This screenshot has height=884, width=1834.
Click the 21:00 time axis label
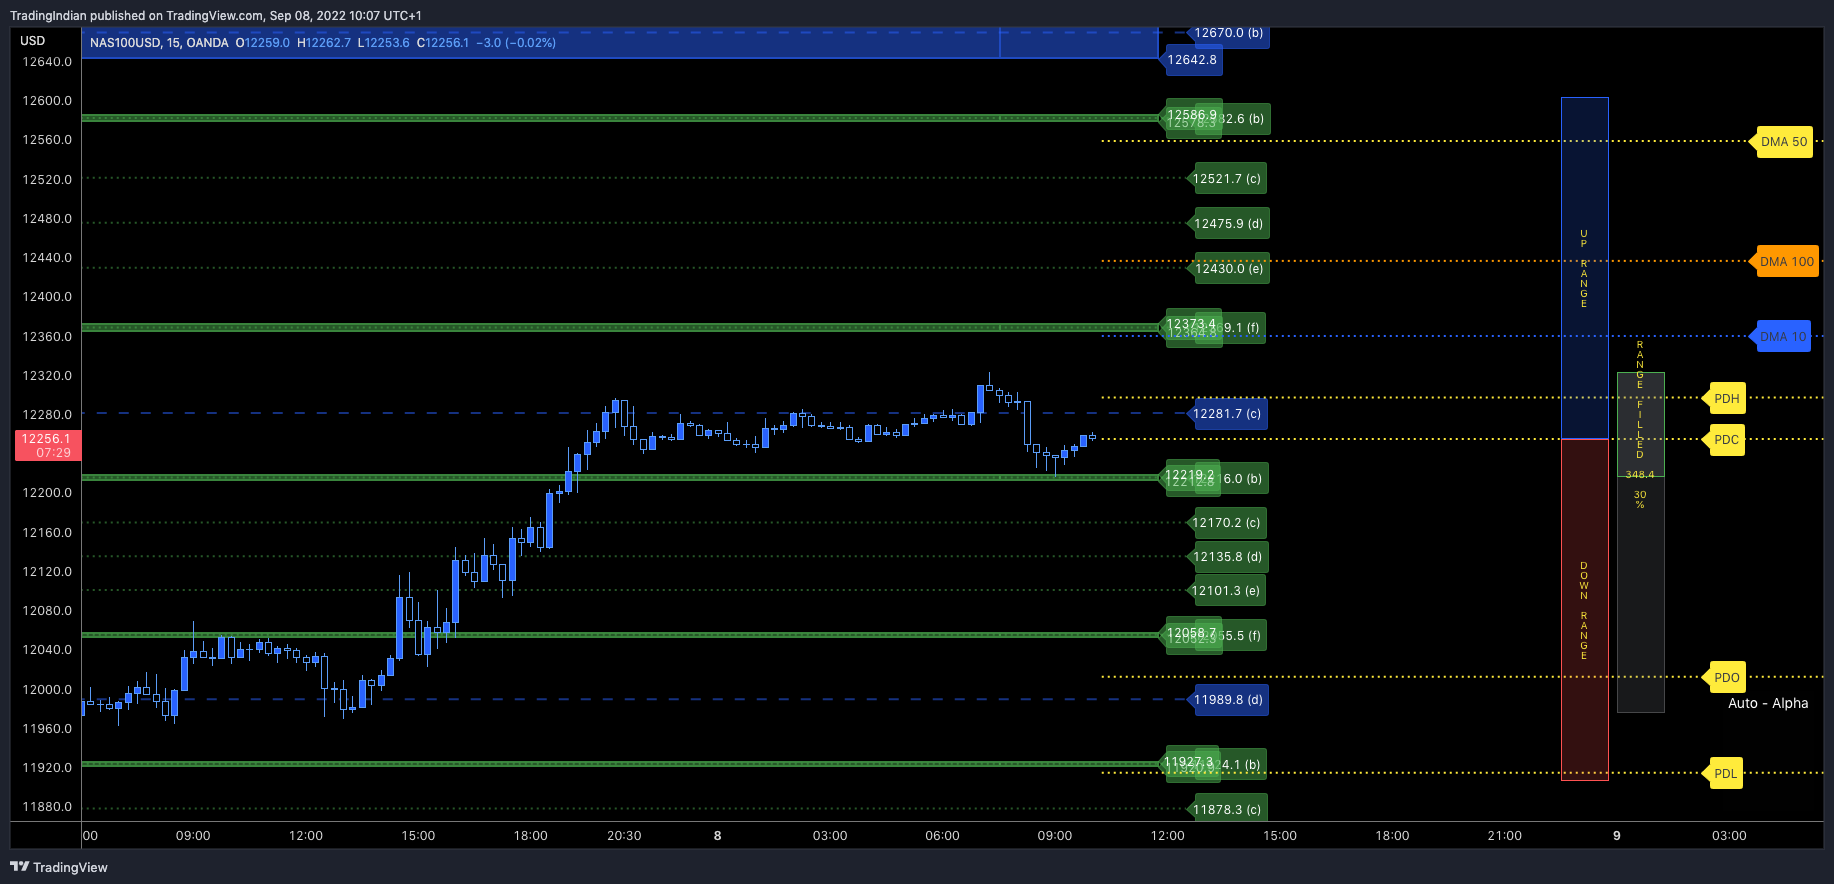coord(1505,836)
